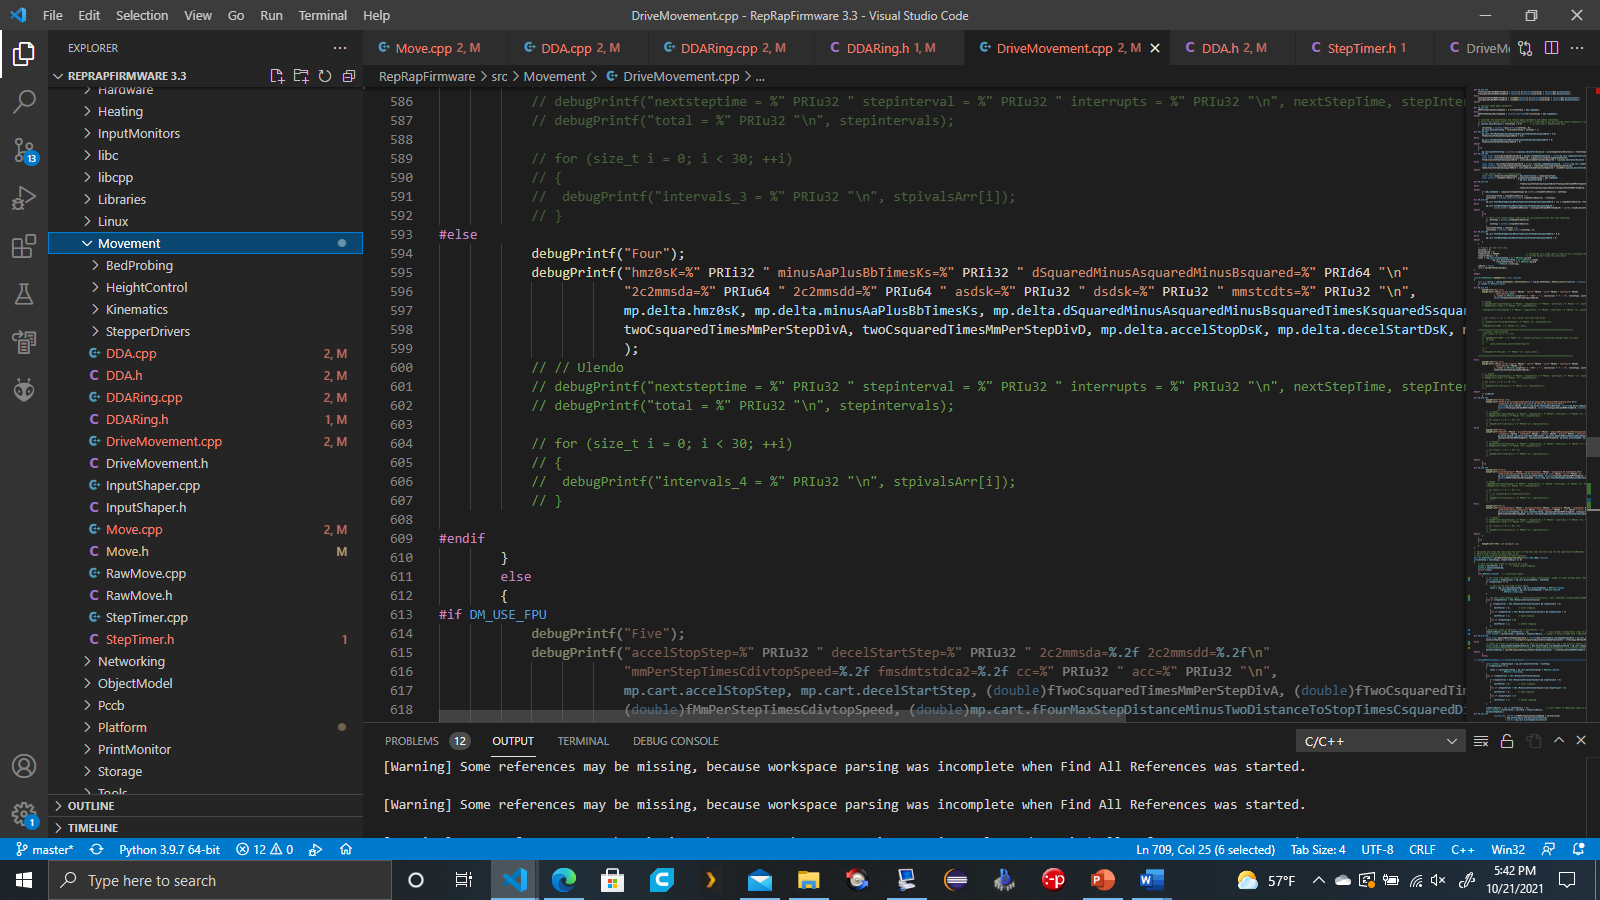The image size is (1600, 900).
Task: Open Explorer views and more actions menu
Action: click(340, 48)
